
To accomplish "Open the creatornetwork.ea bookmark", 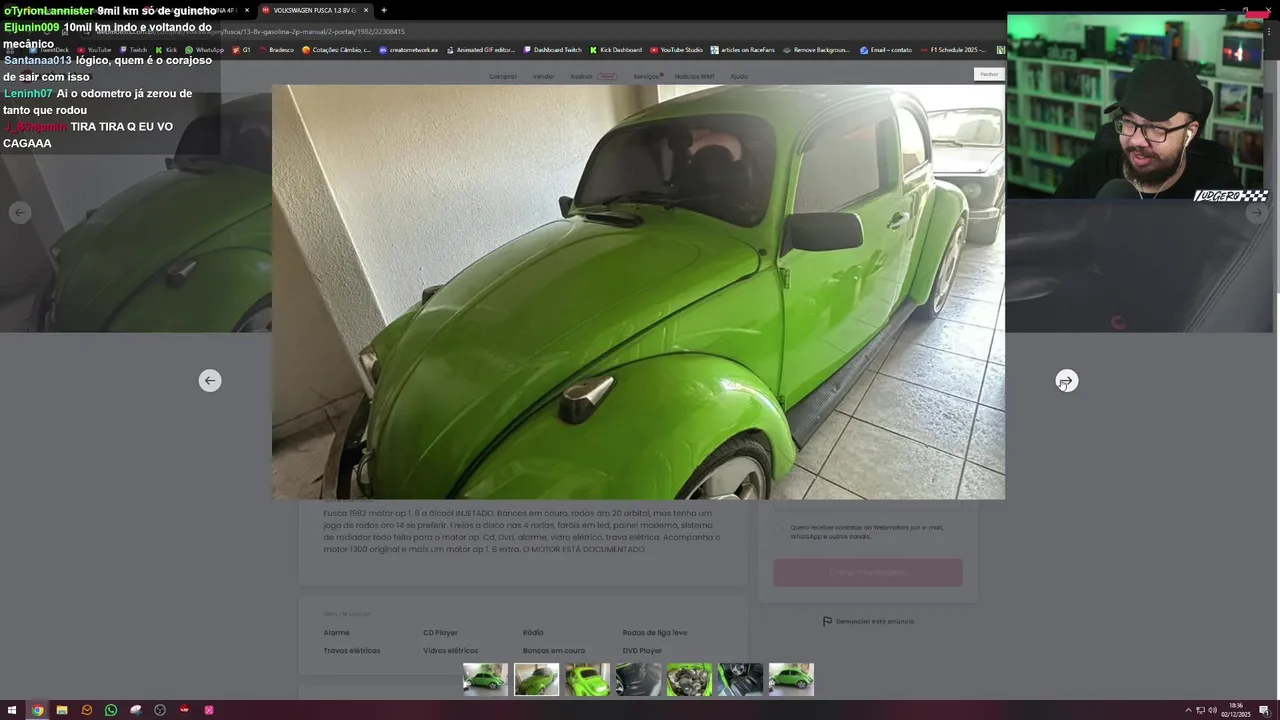I will tap(408, 50).
